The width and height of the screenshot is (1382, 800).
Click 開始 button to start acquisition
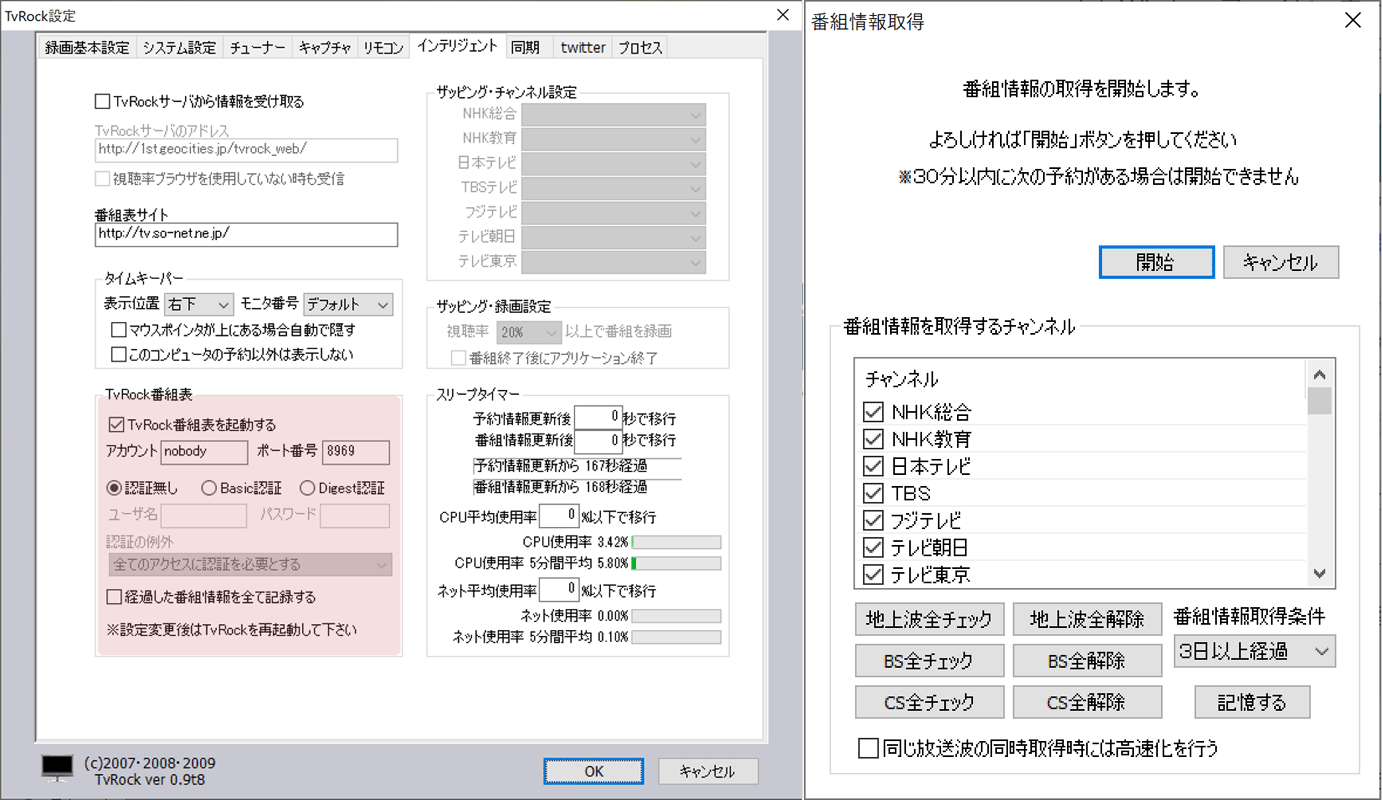pyautogui.click(x=1156, y=262)
